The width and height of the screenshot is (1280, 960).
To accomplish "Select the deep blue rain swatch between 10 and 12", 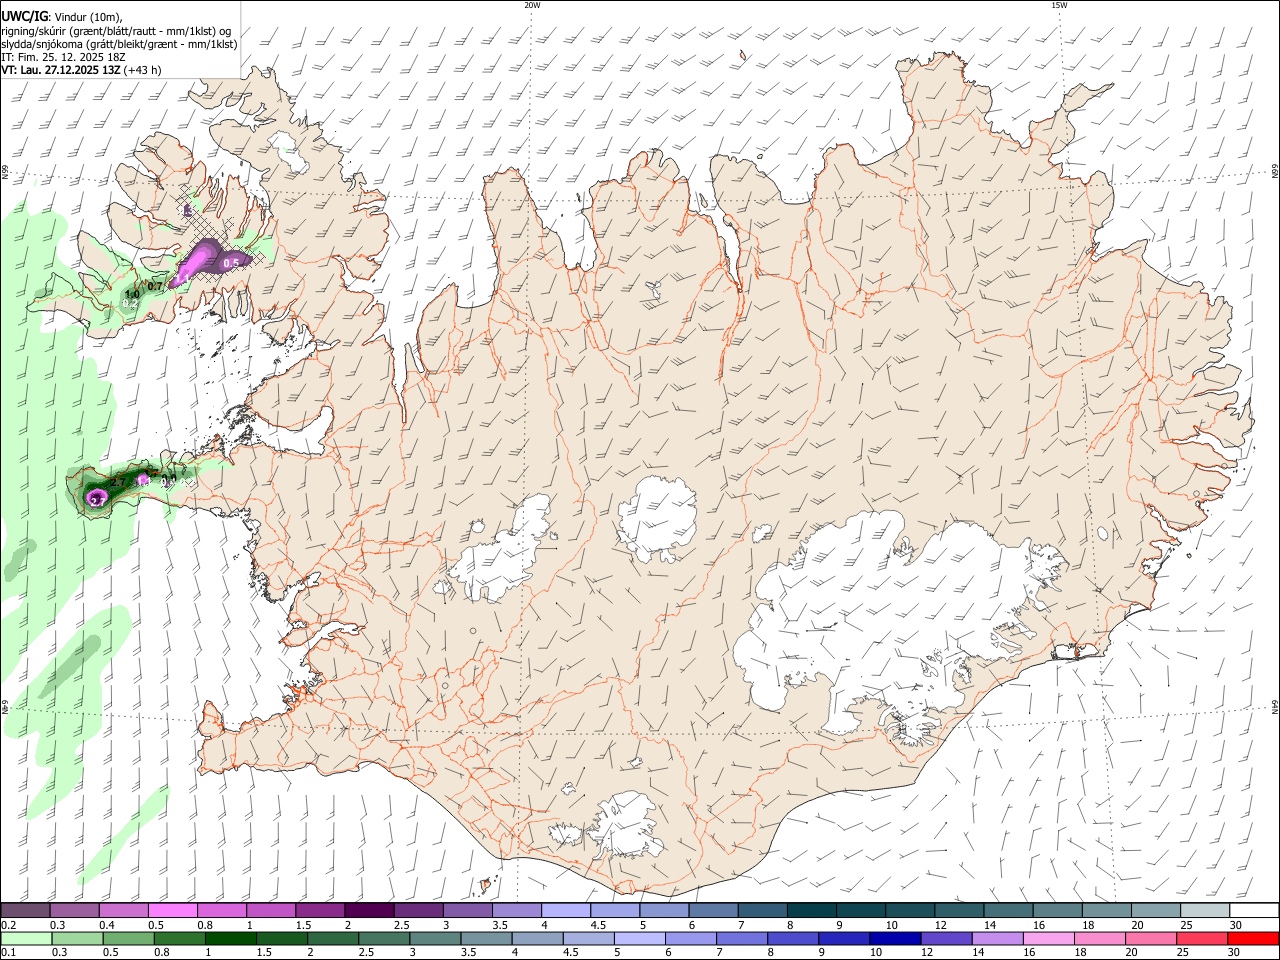I will pyautogui.click(x=895, y=938).
